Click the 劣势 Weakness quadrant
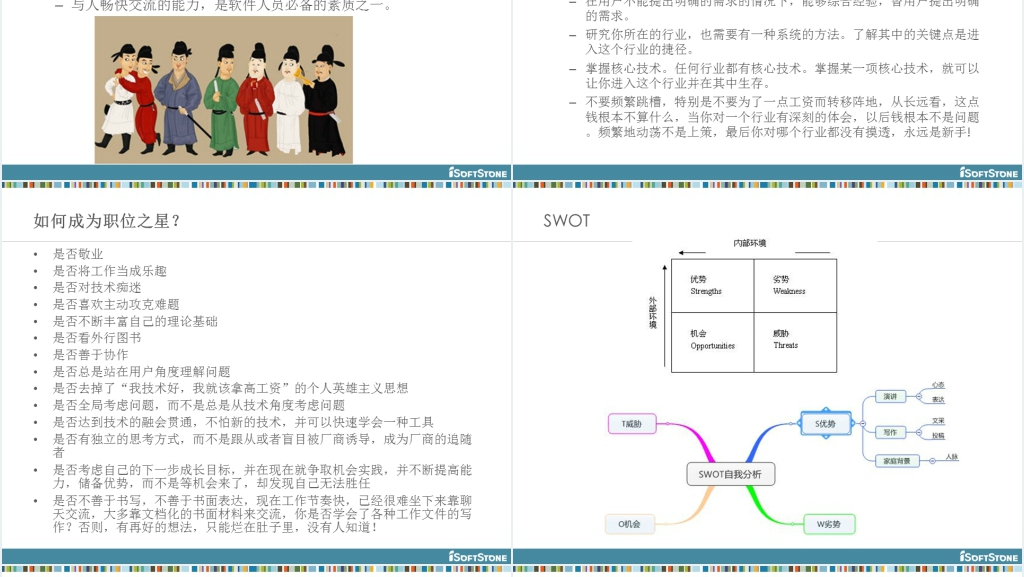Screen dimensions: 1024x577 point(795,285)
